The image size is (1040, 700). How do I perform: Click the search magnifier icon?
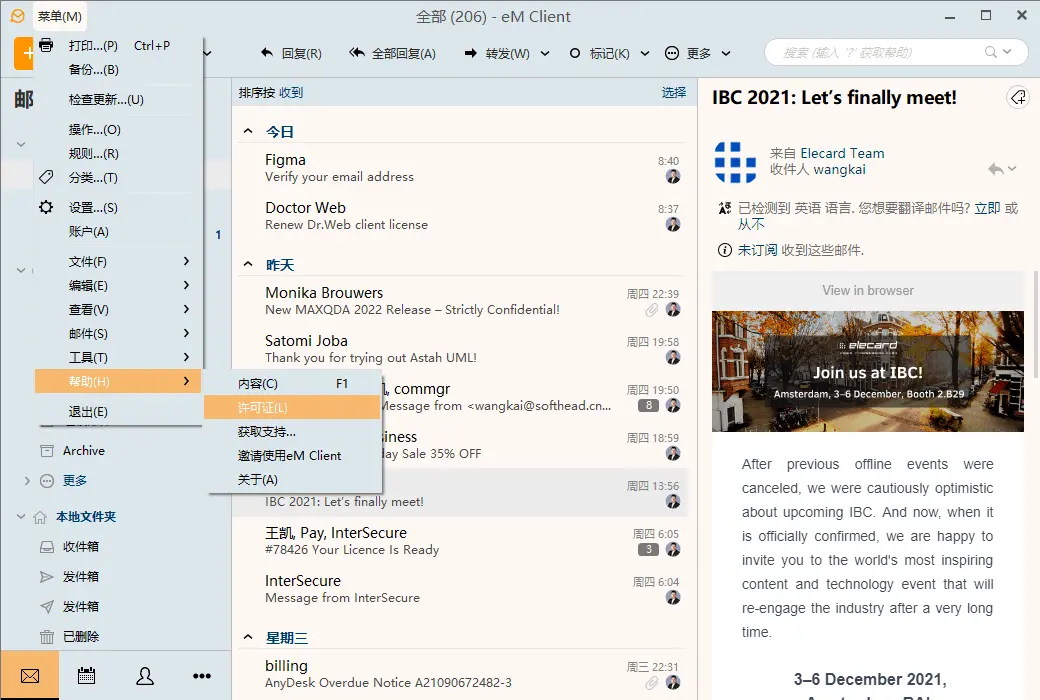tap(991, 52)
